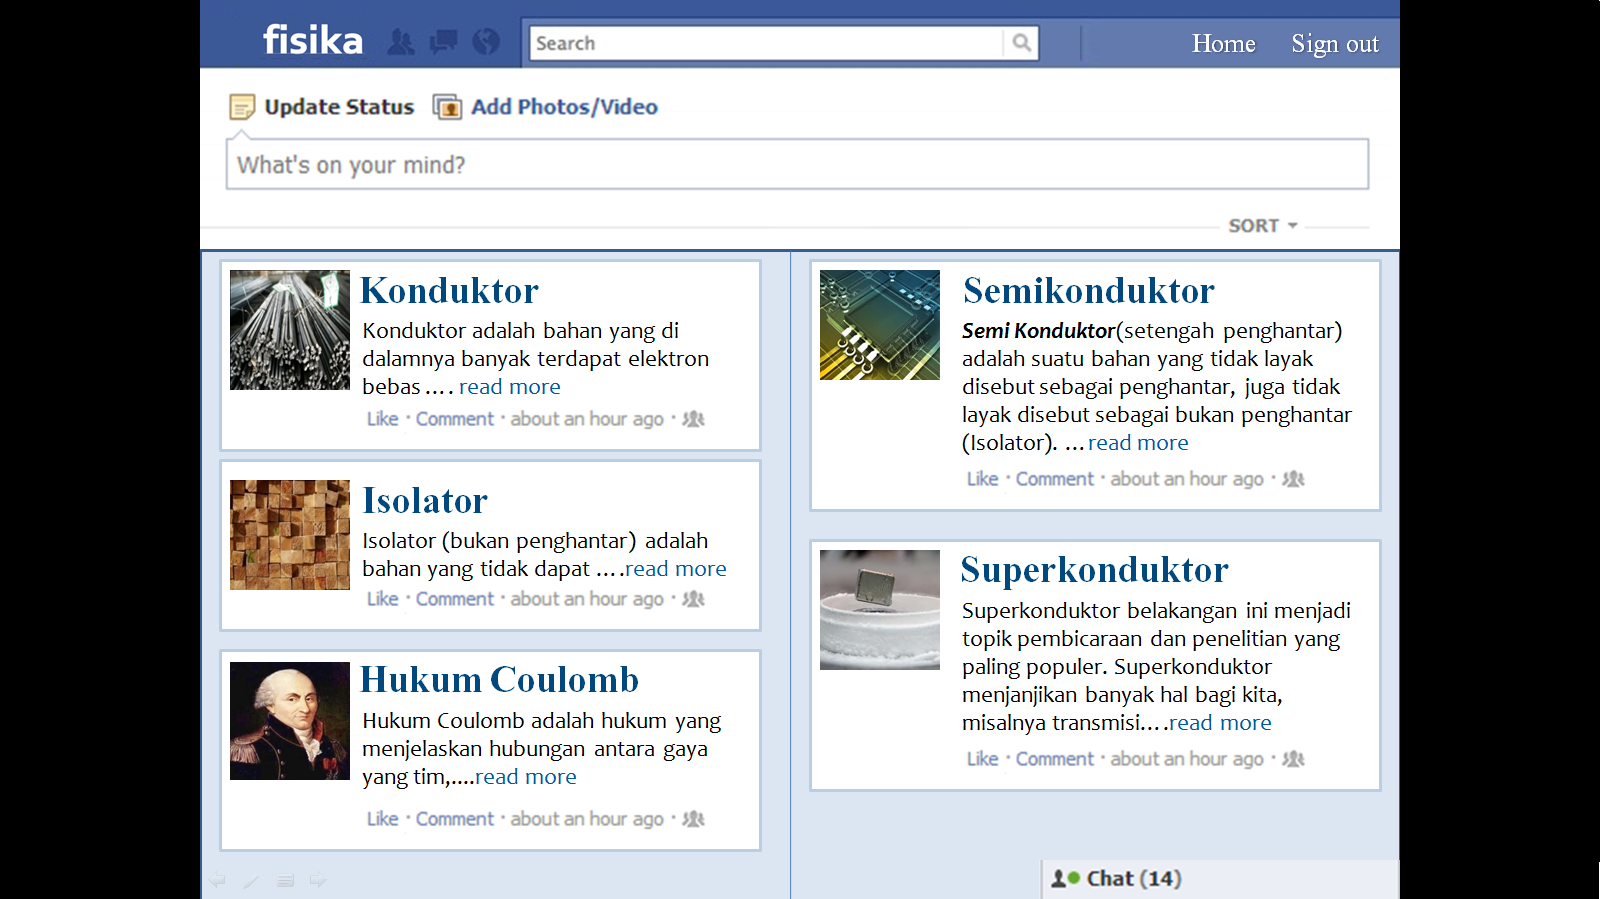1600x899 pixels.
Task: Open the messages icon in header
Action: (443, 42)
